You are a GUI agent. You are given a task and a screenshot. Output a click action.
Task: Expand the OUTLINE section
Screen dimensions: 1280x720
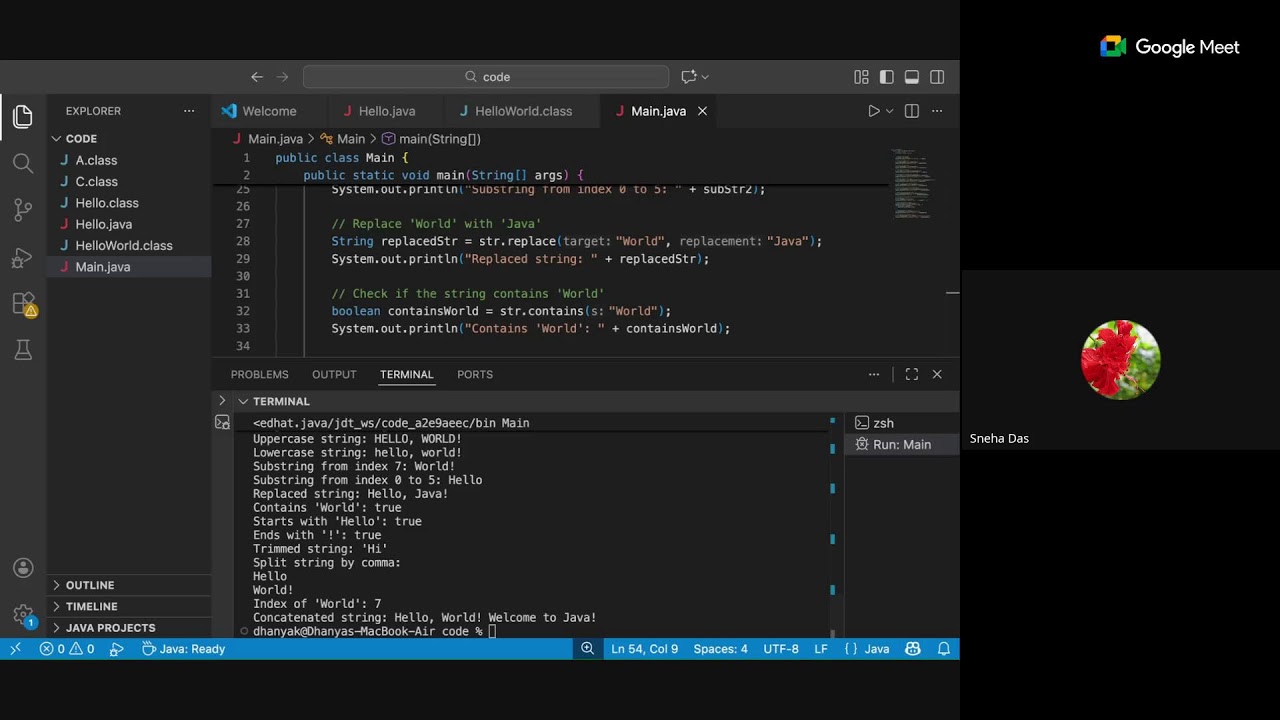(x=90, y=585)
